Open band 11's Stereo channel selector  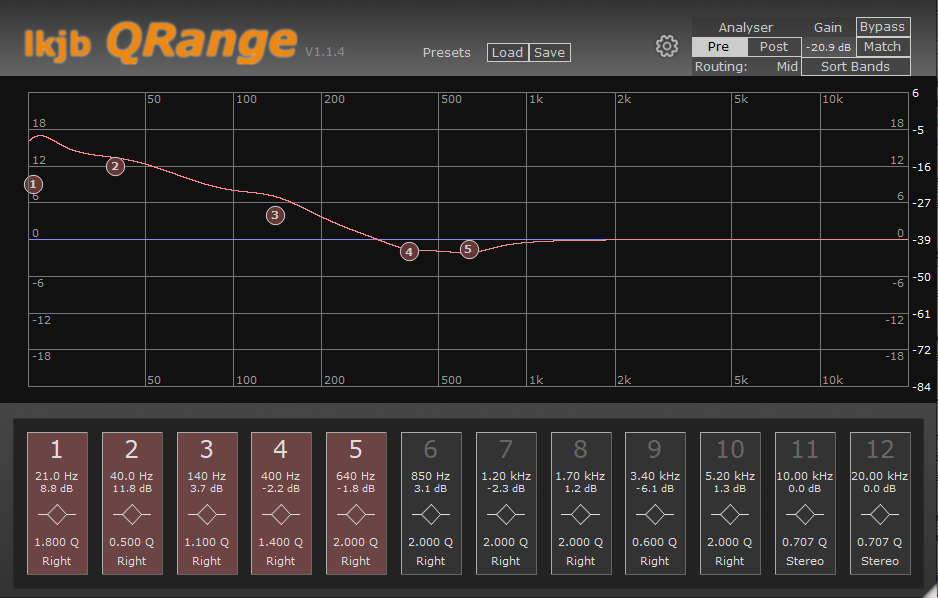pyautogui.click(x=805, y=561)
